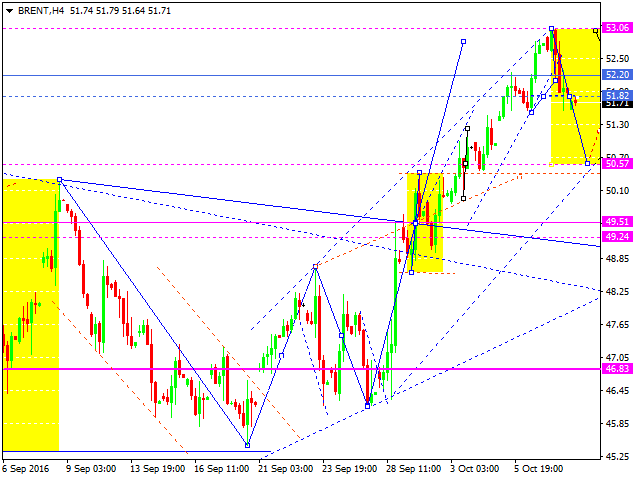
Task: Select the 49.24 magenta price label
Action: 618,237
